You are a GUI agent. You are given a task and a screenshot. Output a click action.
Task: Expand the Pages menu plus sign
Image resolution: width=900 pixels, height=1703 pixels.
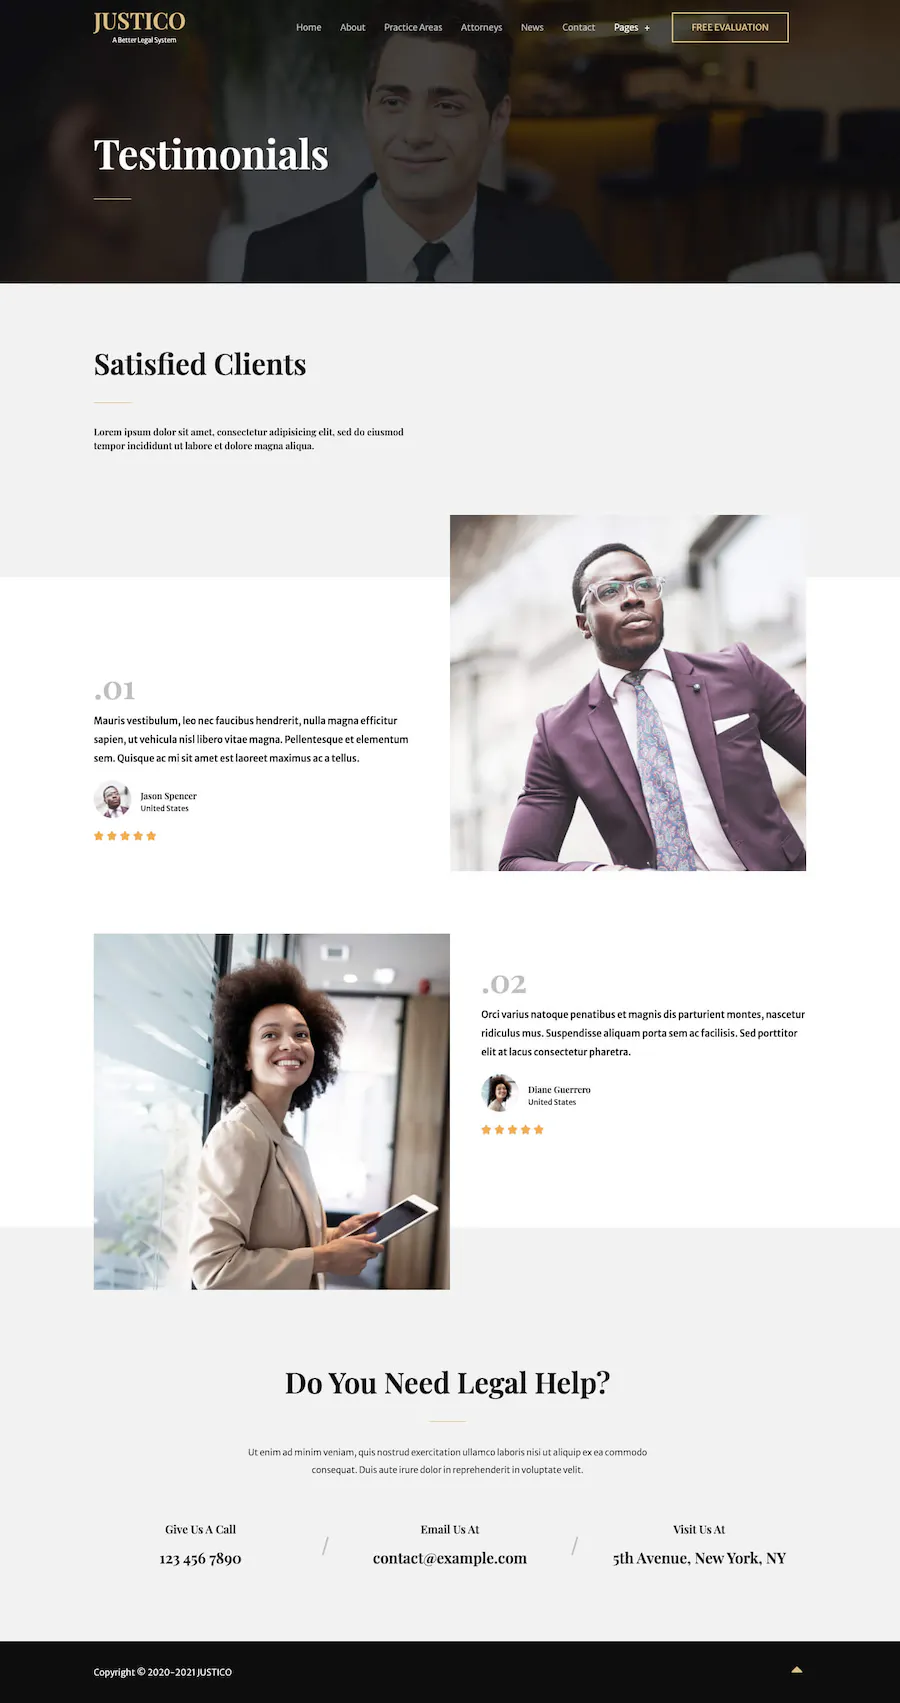point(647,28)
